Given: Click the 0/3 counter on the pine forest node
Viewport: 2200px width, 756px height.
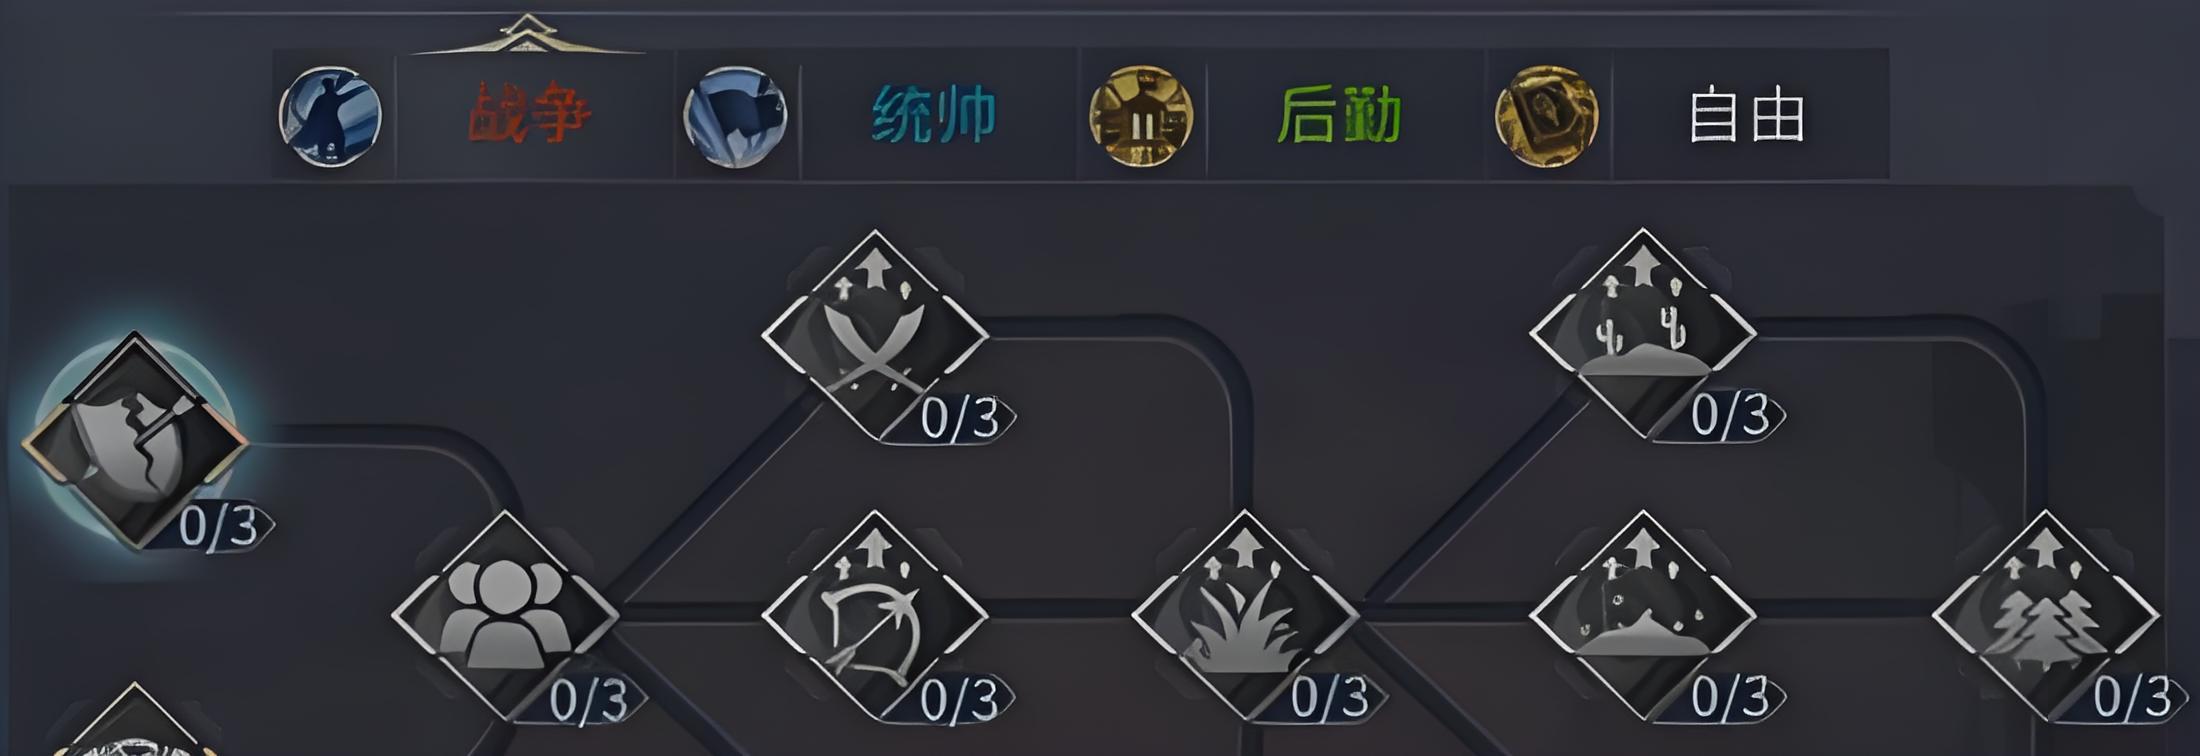Looking at the screenshot, I should (x=2130, y=697).
